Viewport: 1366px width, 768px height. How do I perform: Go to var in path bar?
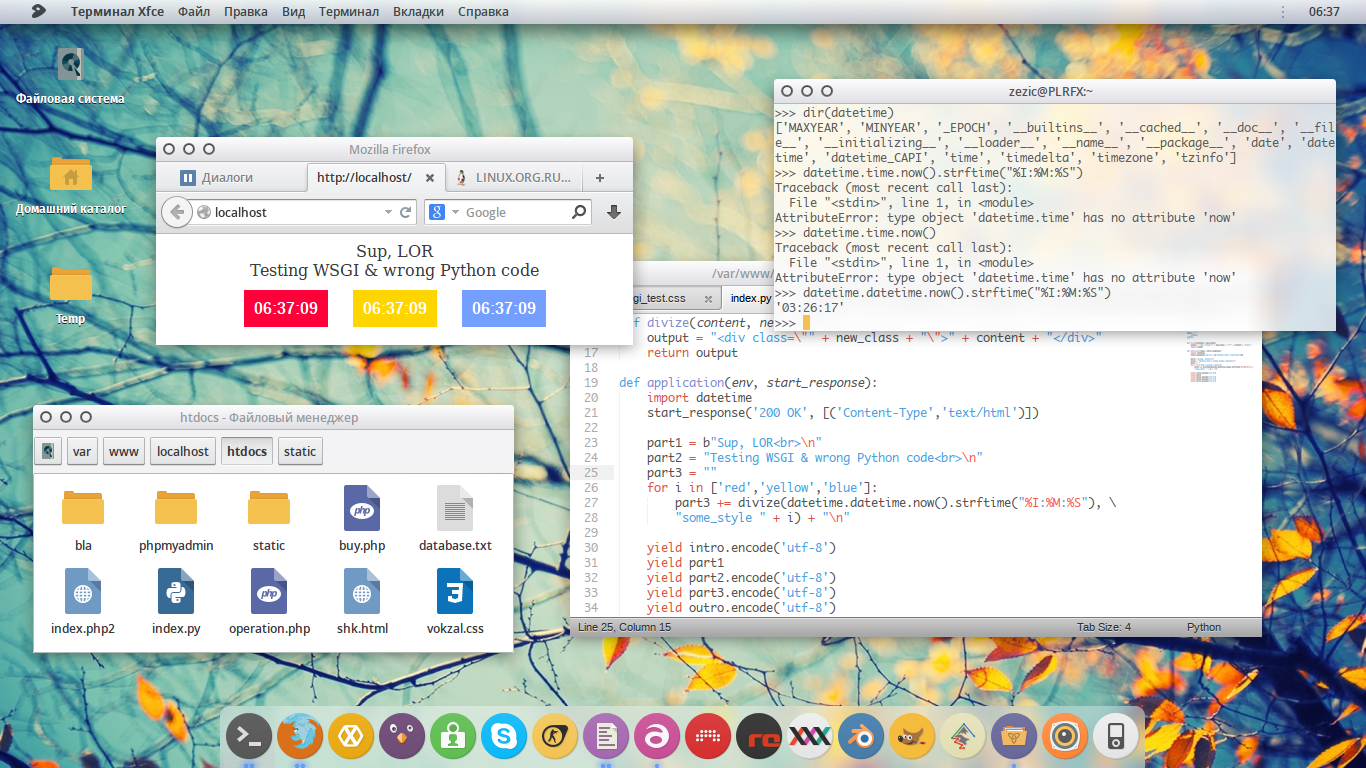click(x=82, y=451)
